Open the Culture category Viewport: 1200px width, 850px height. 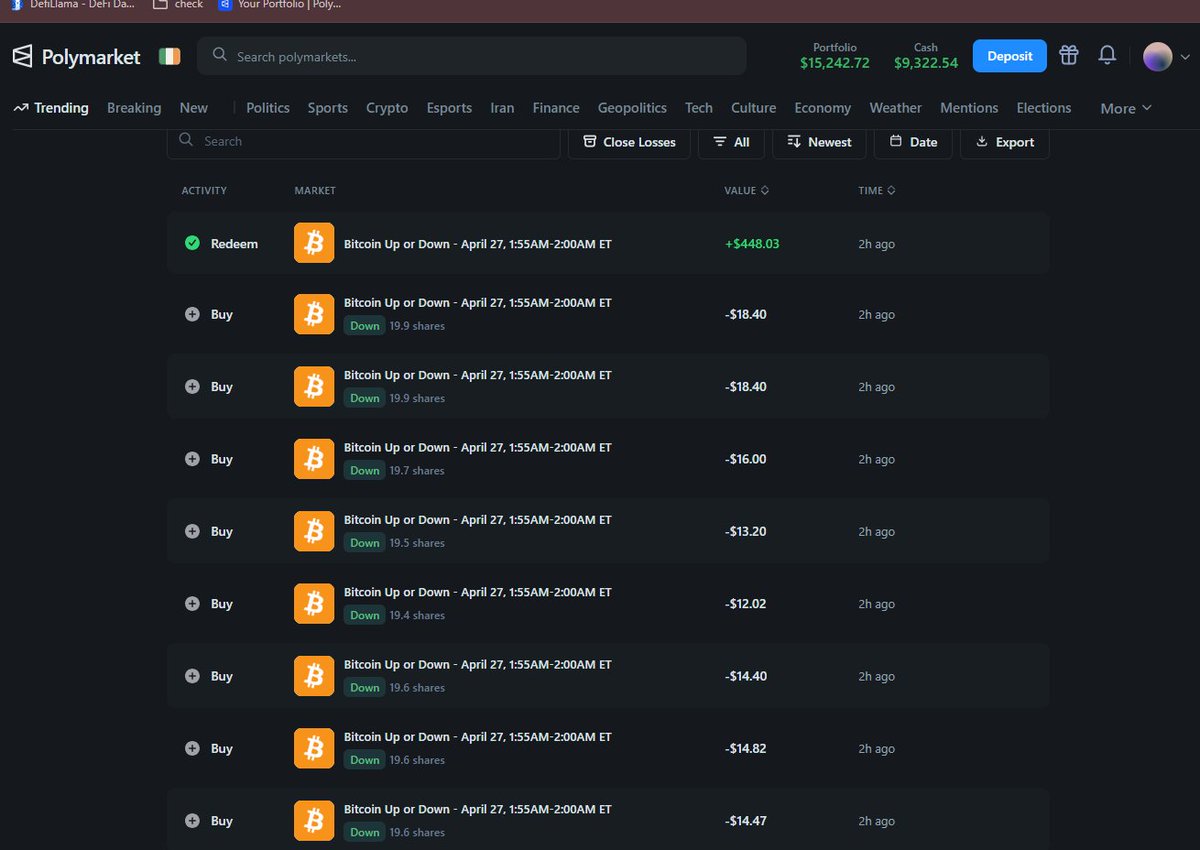(754, 108)
